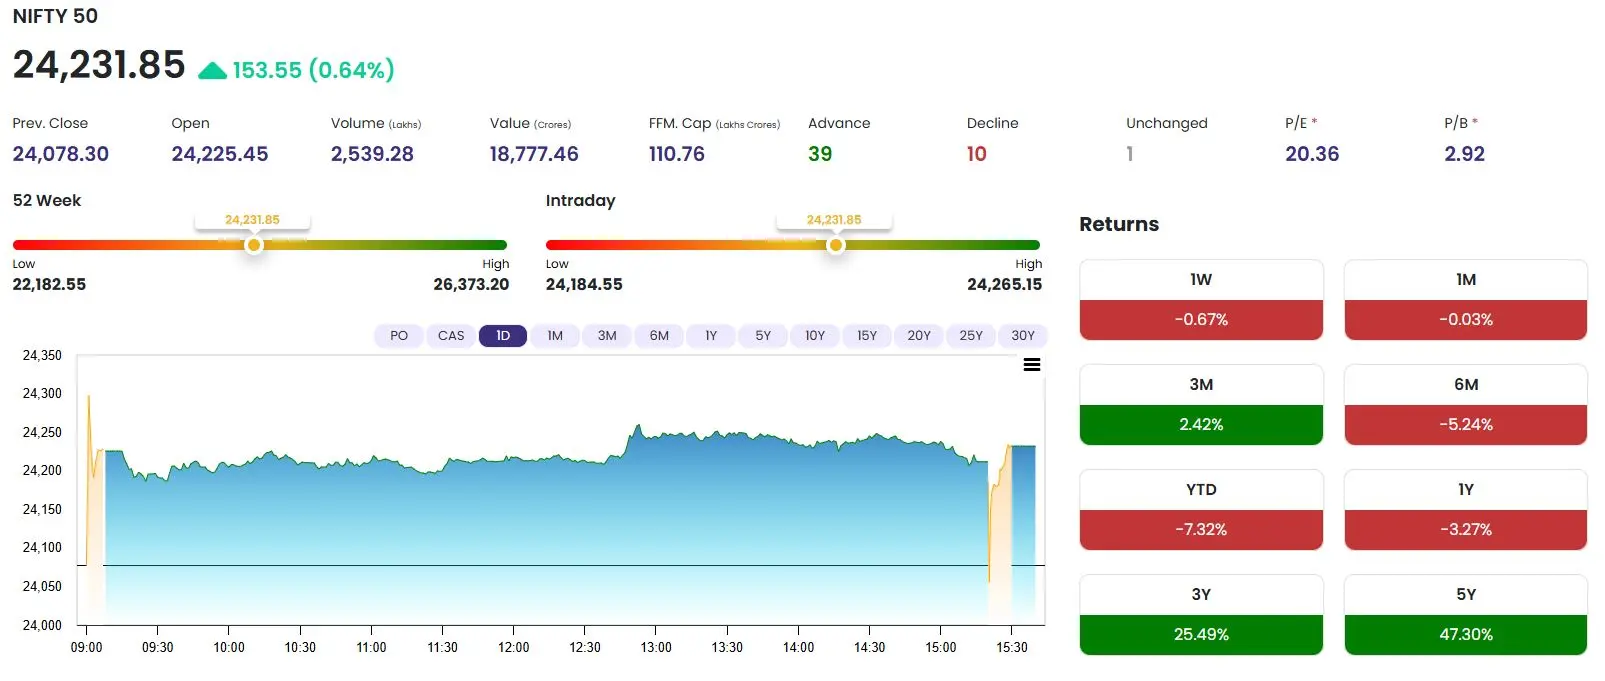Viewport: 1605px width, 681px height.
Task: Open the 3Y returns card
Action: (1201, 615)
